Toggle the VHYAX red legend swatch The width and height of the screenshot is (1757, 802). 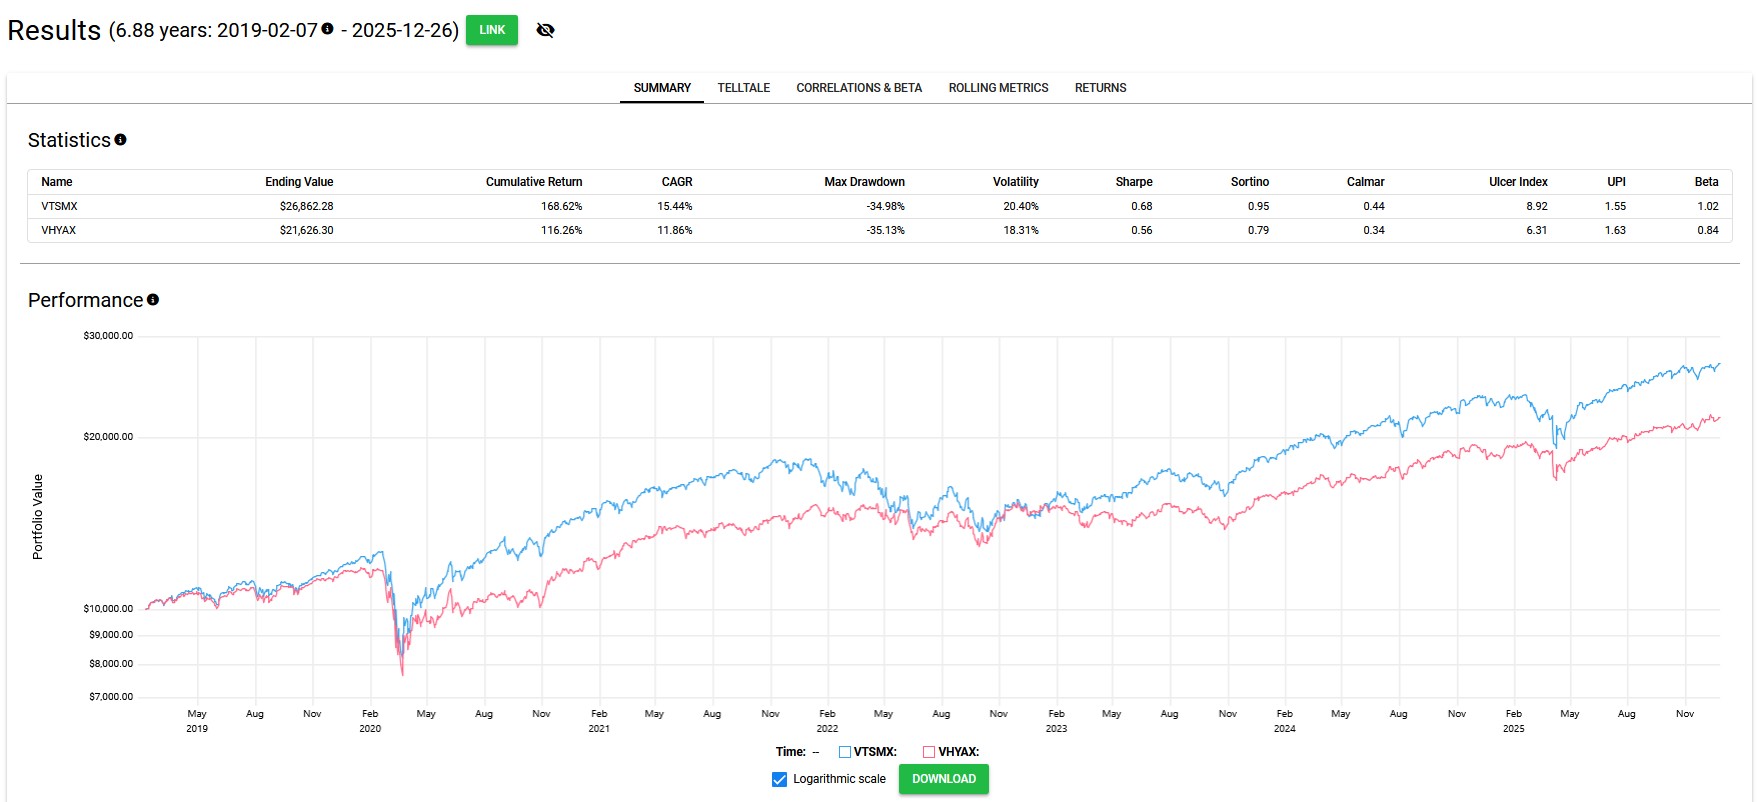929,752
